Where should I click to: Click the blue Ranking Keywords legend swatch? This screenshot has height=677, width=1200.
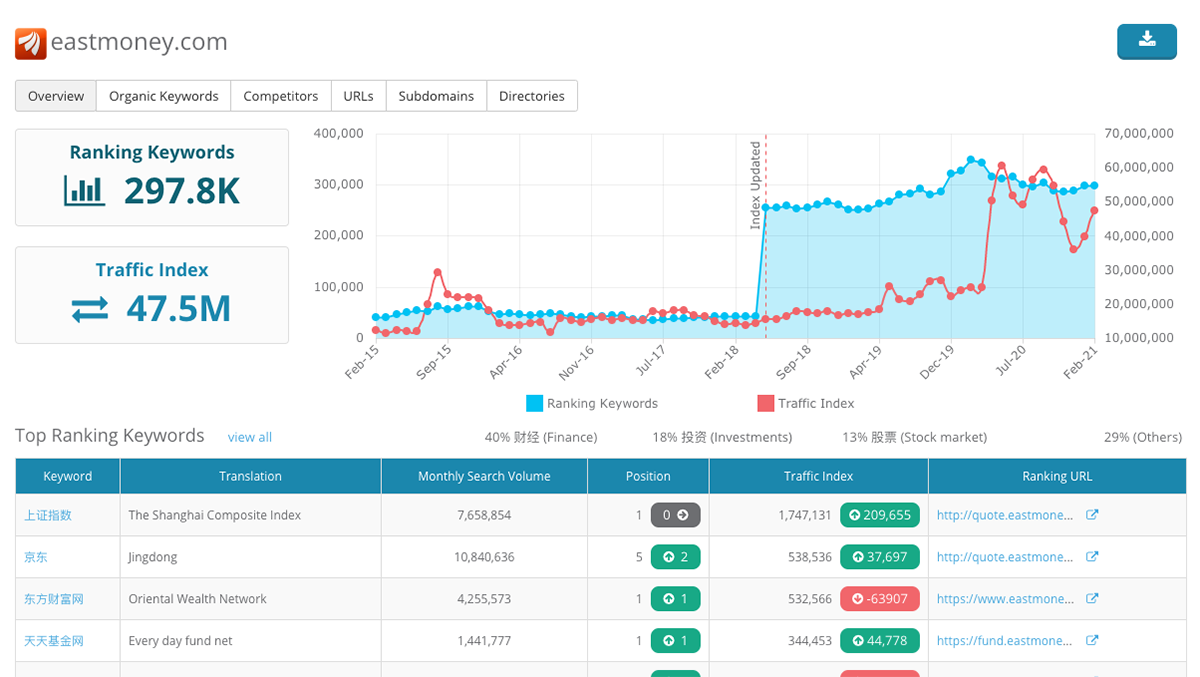click(x=534, y=403)
